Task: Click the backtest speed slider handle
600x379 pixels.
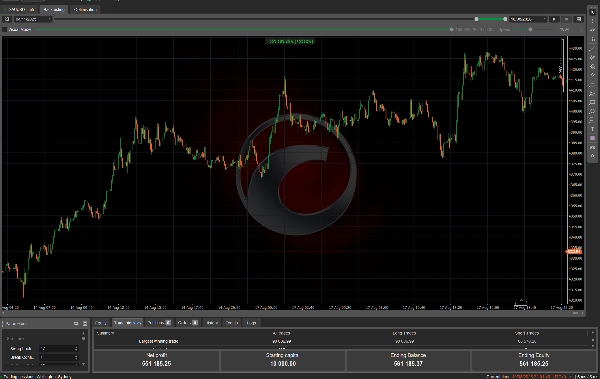Action: point(530,29)
